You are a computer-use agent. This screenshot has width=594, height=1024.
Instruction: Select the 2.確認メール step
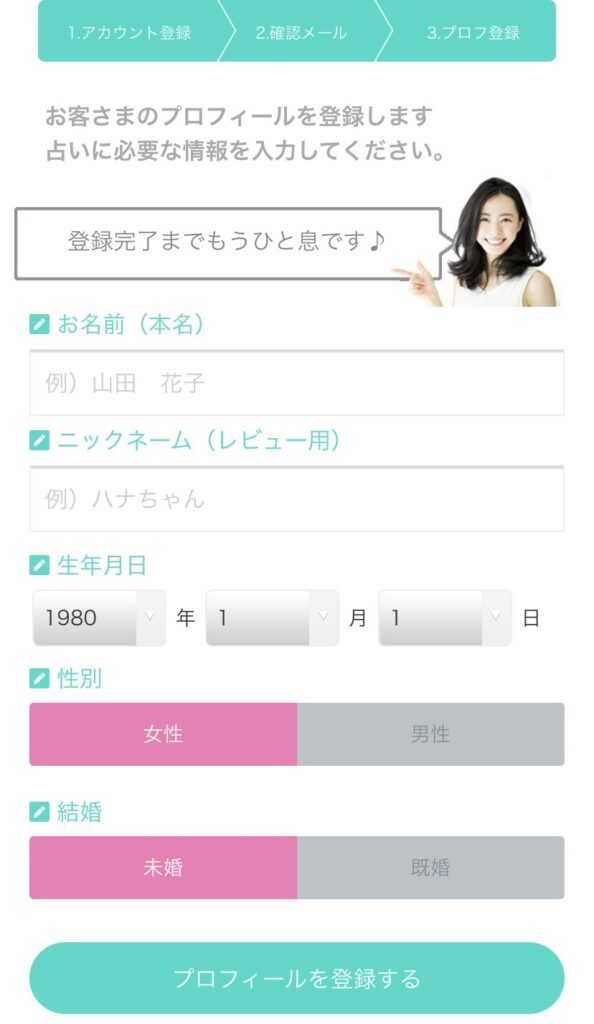pyautogui.click(x=300, y=32)
